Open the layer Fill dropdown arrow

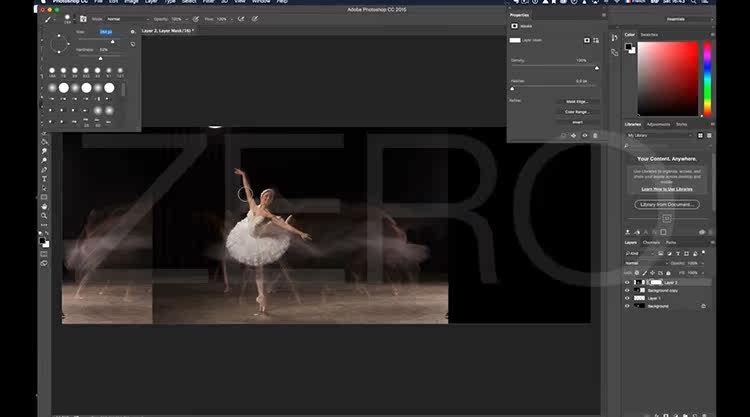pyautogui.click(x=703, y=273)
